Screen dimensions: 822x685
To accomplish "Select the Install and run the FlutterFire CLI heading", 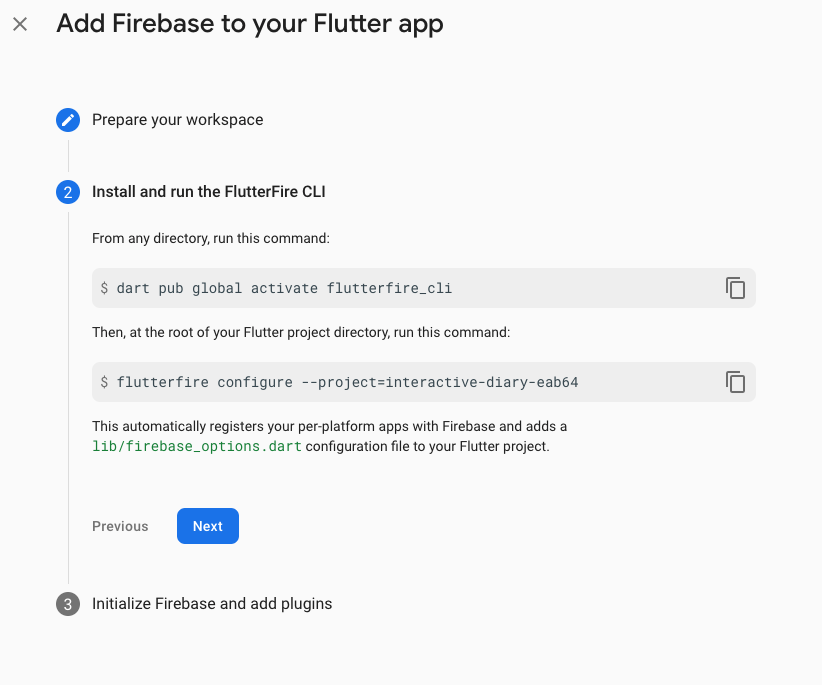I will pos(209,191).
